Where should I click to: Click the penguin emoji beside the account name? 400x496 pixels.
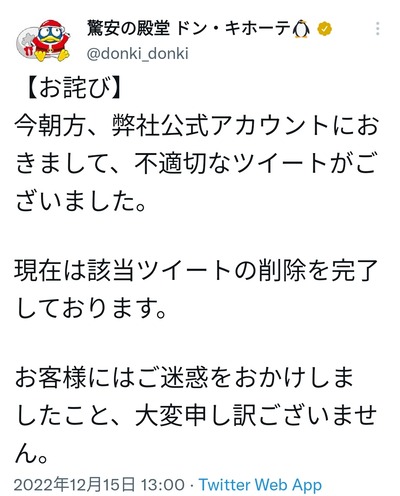pyautogui.click(x=301, y=29)
